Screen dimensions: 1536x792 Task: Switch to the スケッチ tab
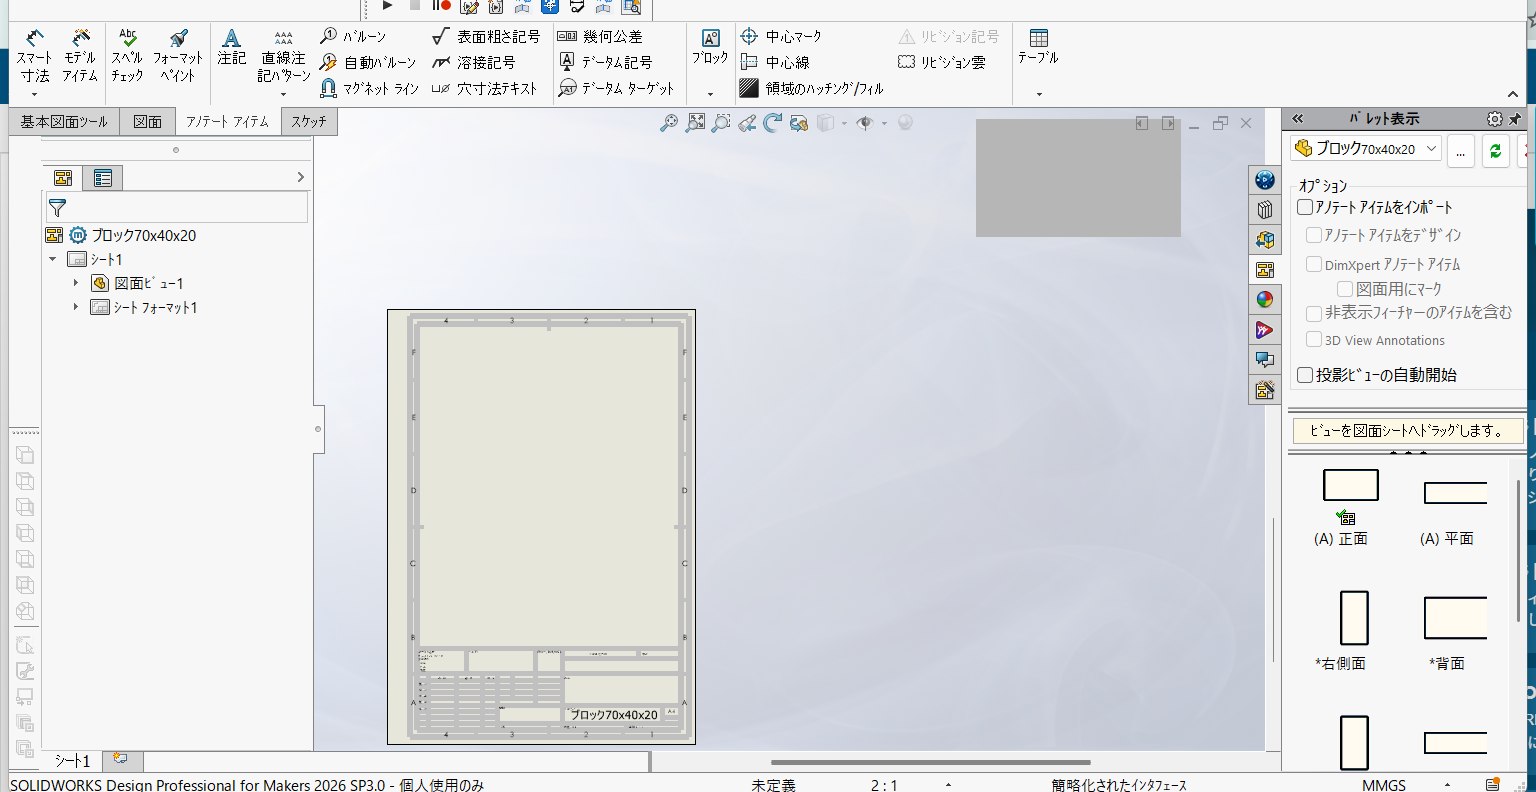coord(309,122)
